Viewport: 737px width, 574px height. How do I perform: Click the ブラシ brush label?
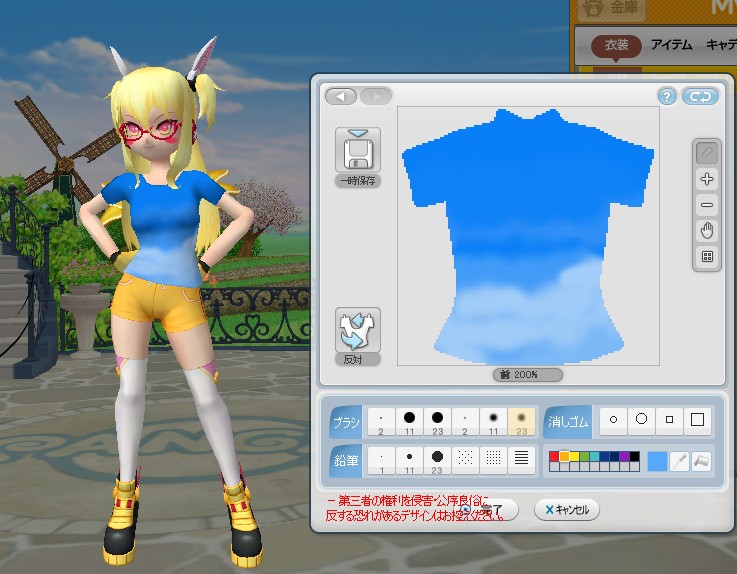[345, 422]
